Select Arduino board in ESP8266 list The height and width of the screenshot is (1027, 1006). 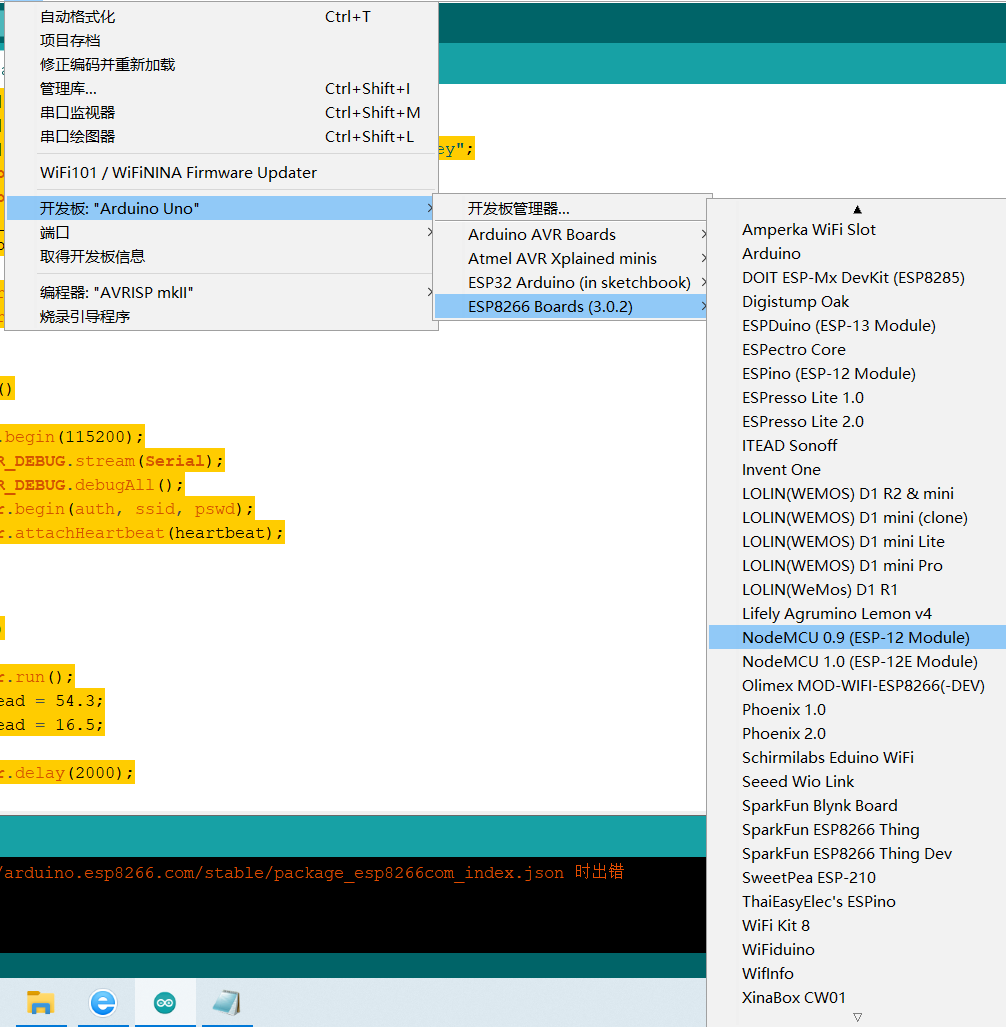tap(857, 253)
